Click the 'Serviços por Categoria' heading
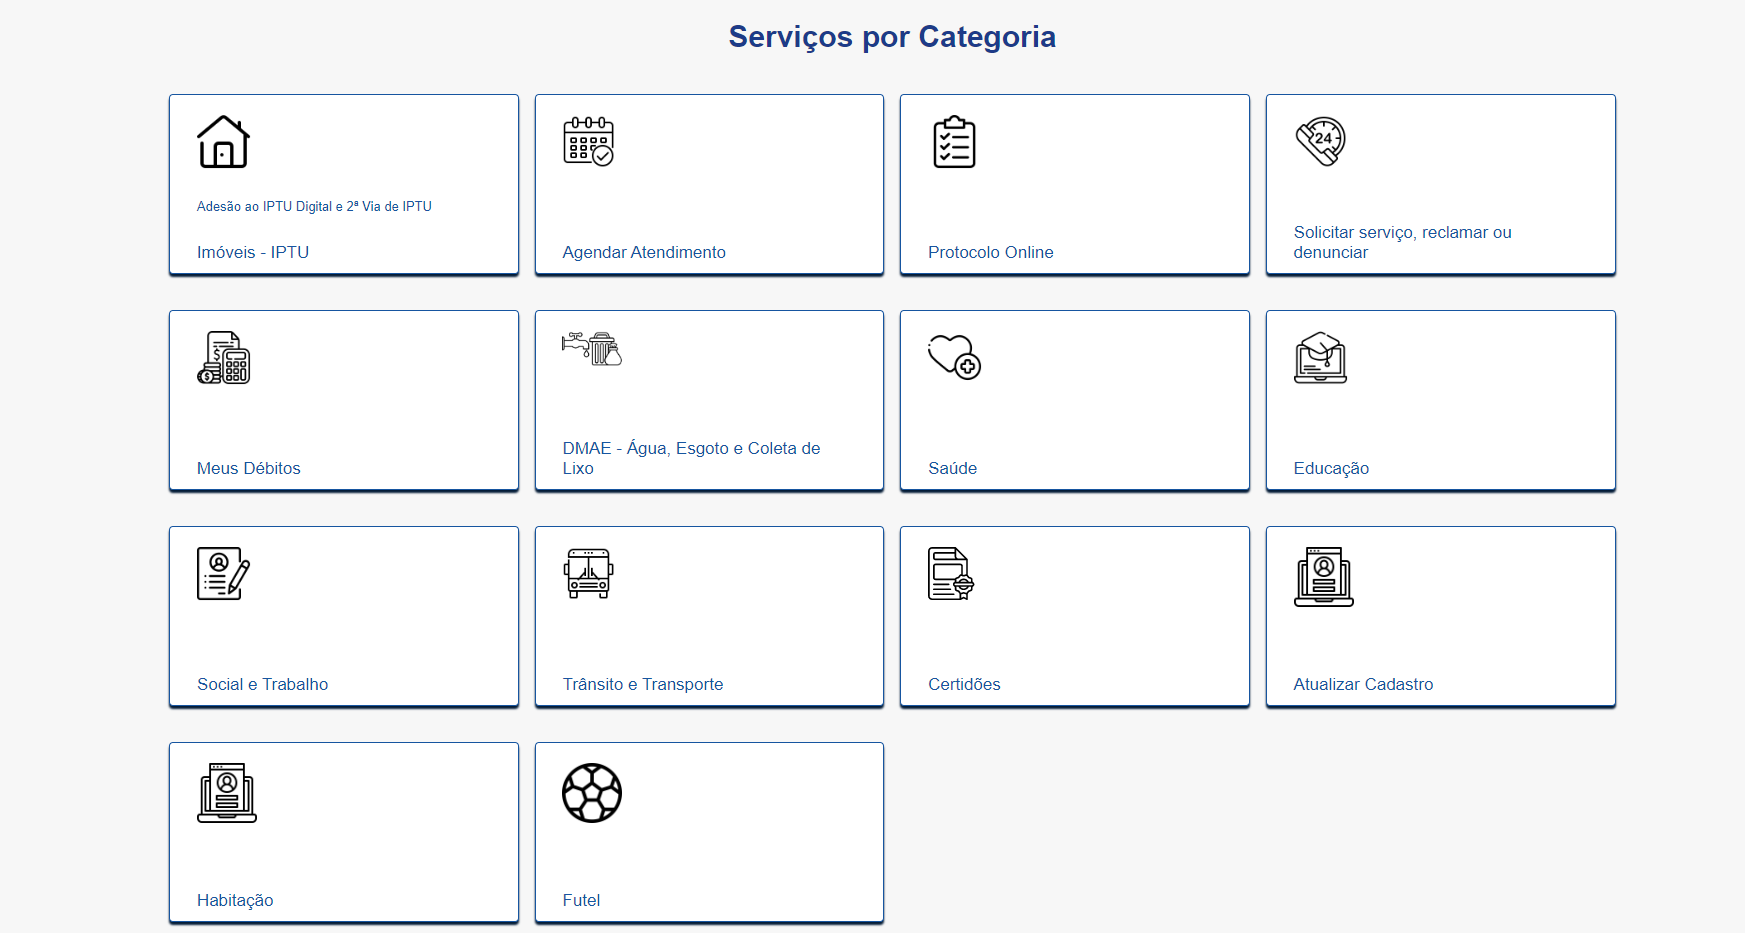The width and height of the screenshot is (1745, 933). (x=892, y=37)
